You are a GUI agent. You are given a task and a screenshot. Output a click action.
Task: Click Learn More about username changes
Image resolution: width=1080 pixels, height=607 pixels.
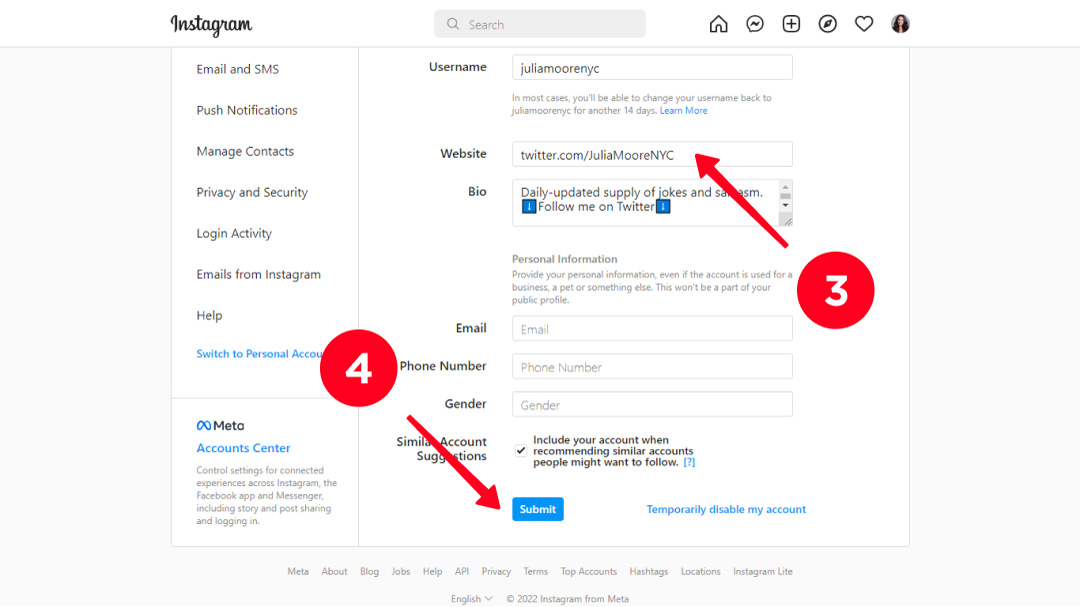click(683, 110)
